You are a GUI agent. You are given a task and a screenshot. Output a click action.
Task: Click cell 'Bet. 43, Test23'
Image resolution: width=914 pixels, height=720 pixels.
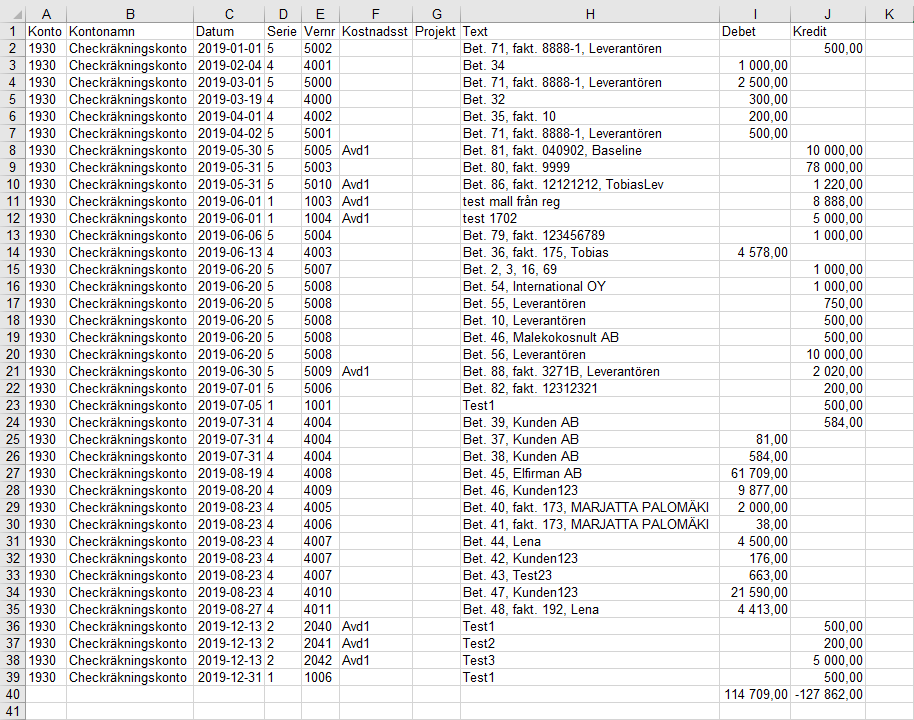[x=590, y=575]
